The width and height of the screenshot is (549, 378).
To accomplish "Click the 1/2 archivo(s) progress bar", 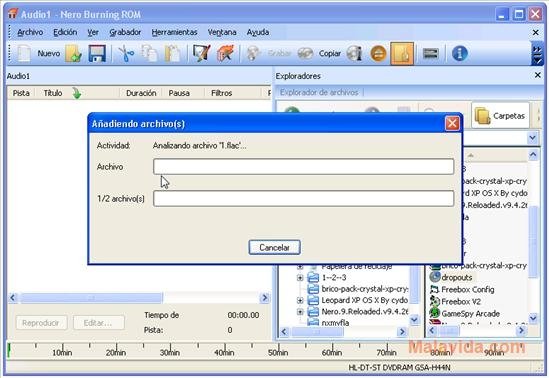I will tap(304, 198).
